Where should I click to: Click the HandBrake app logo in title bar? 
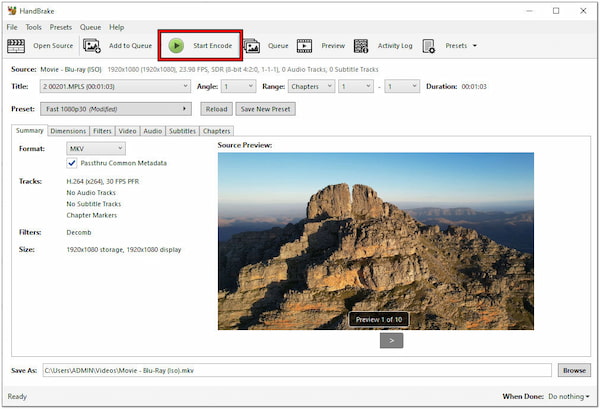click(12, 11)
